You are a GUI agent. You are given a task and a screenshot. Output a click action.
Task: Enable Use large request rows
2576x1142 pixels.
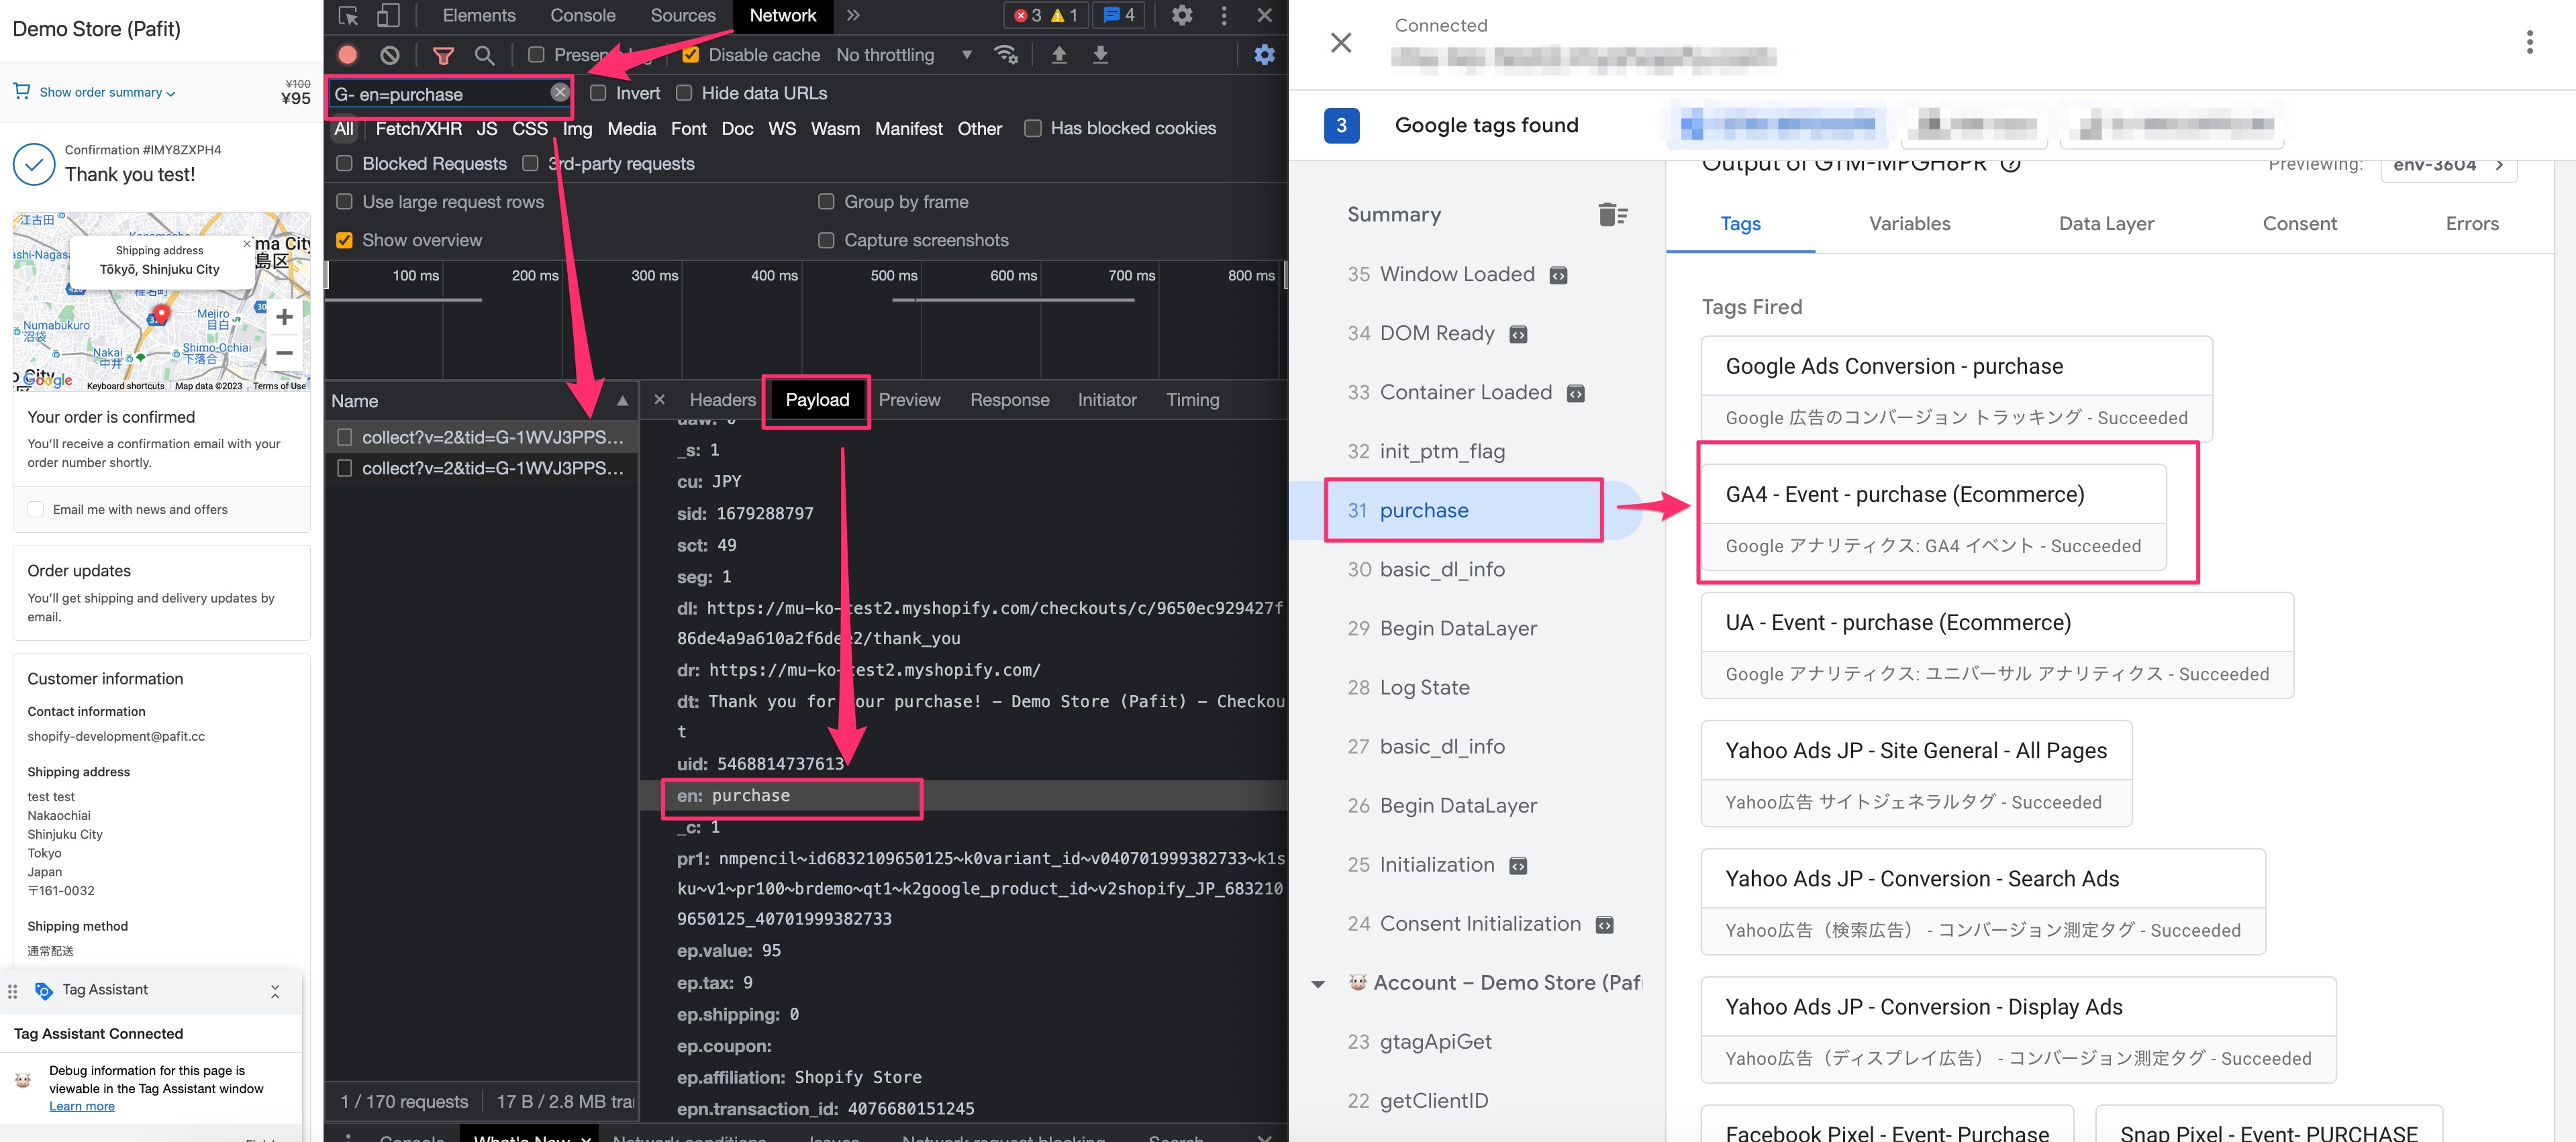[344, 201]
